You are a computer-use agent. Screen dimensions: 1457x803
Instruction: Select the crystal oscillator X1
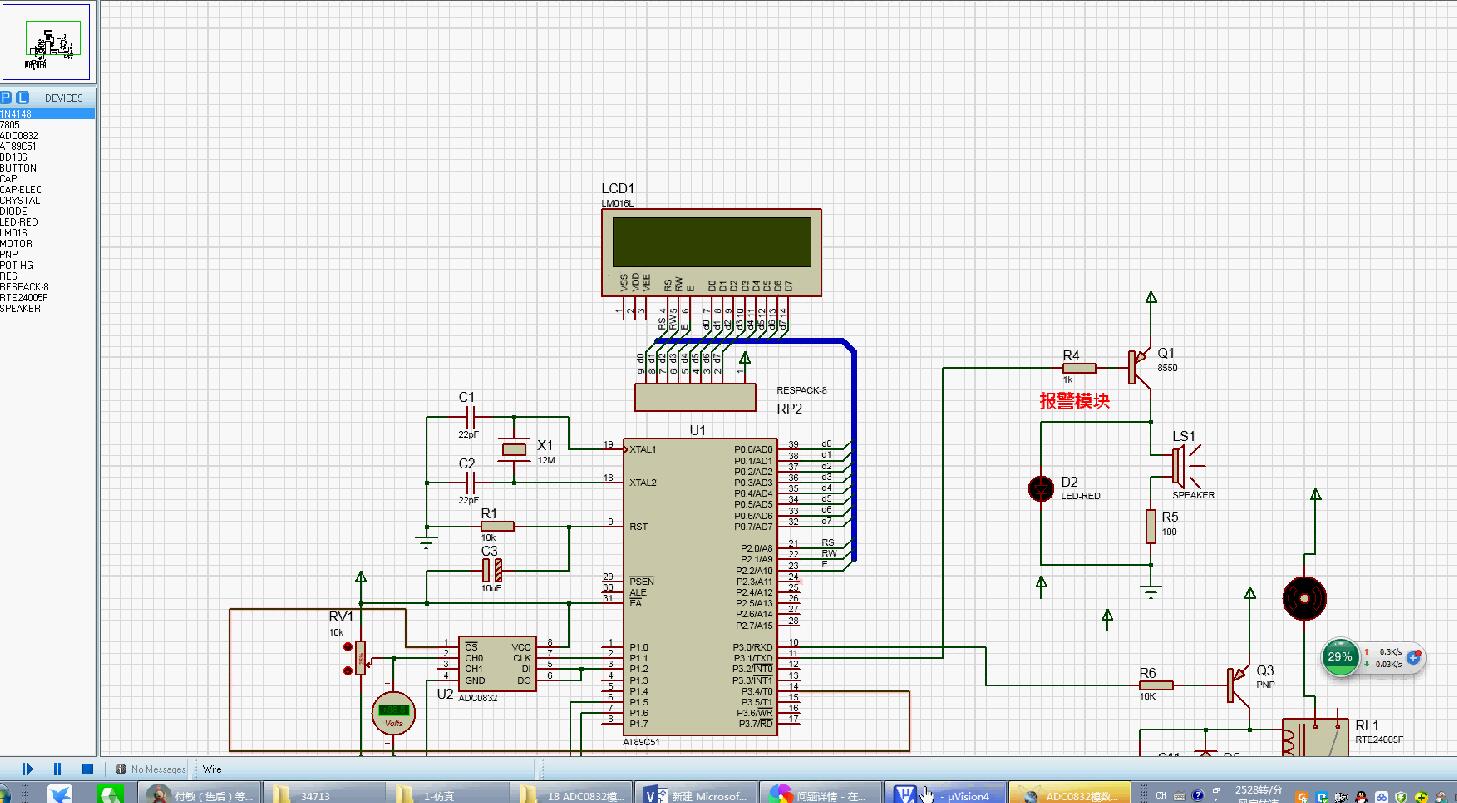(x=514, y=450)
